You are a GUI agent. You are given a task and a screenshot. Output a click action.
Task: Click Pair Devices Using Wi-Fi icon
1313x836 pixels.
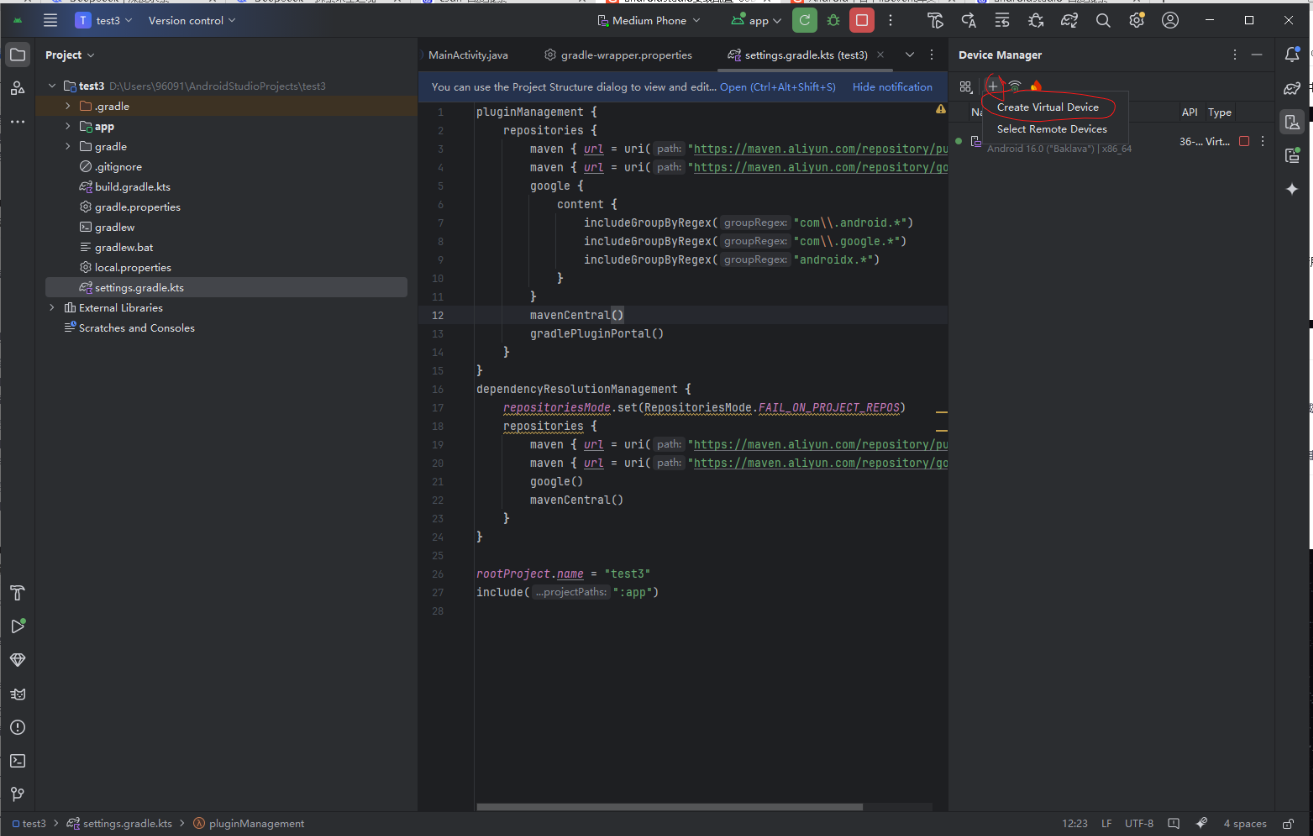1015,87
